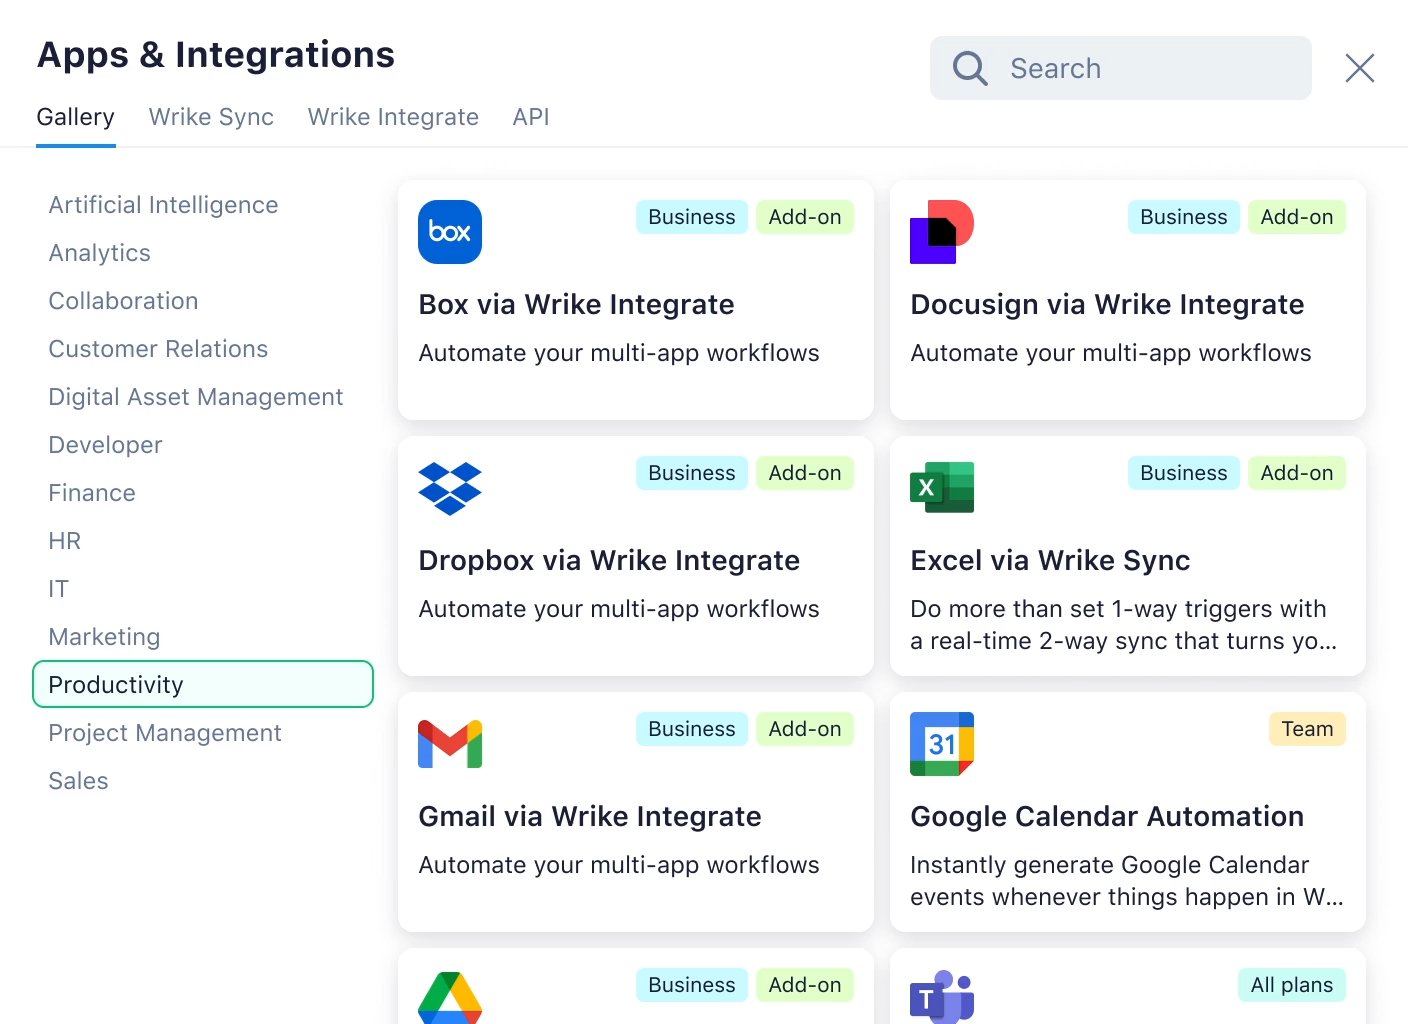1408x1024 pixels.
Task: Click Business badge on Dropbox card
Action: [692, 473]
